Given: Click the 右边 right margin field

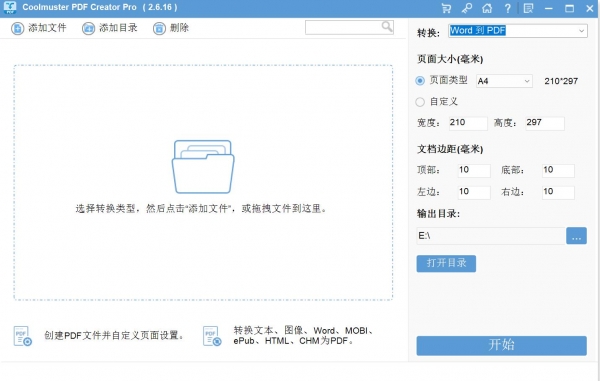Looking at the screenshot, I should click(x=558, y=192).
